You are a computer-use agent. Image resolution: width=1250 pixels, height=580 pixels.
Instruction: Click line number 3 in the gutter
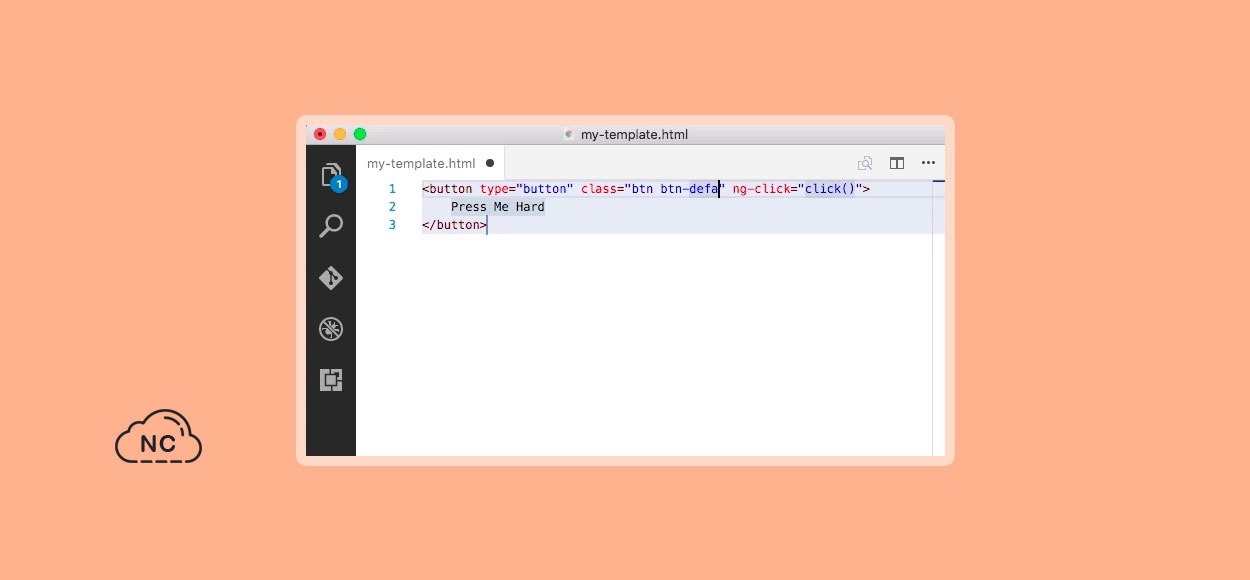click(x=392, y=225)
